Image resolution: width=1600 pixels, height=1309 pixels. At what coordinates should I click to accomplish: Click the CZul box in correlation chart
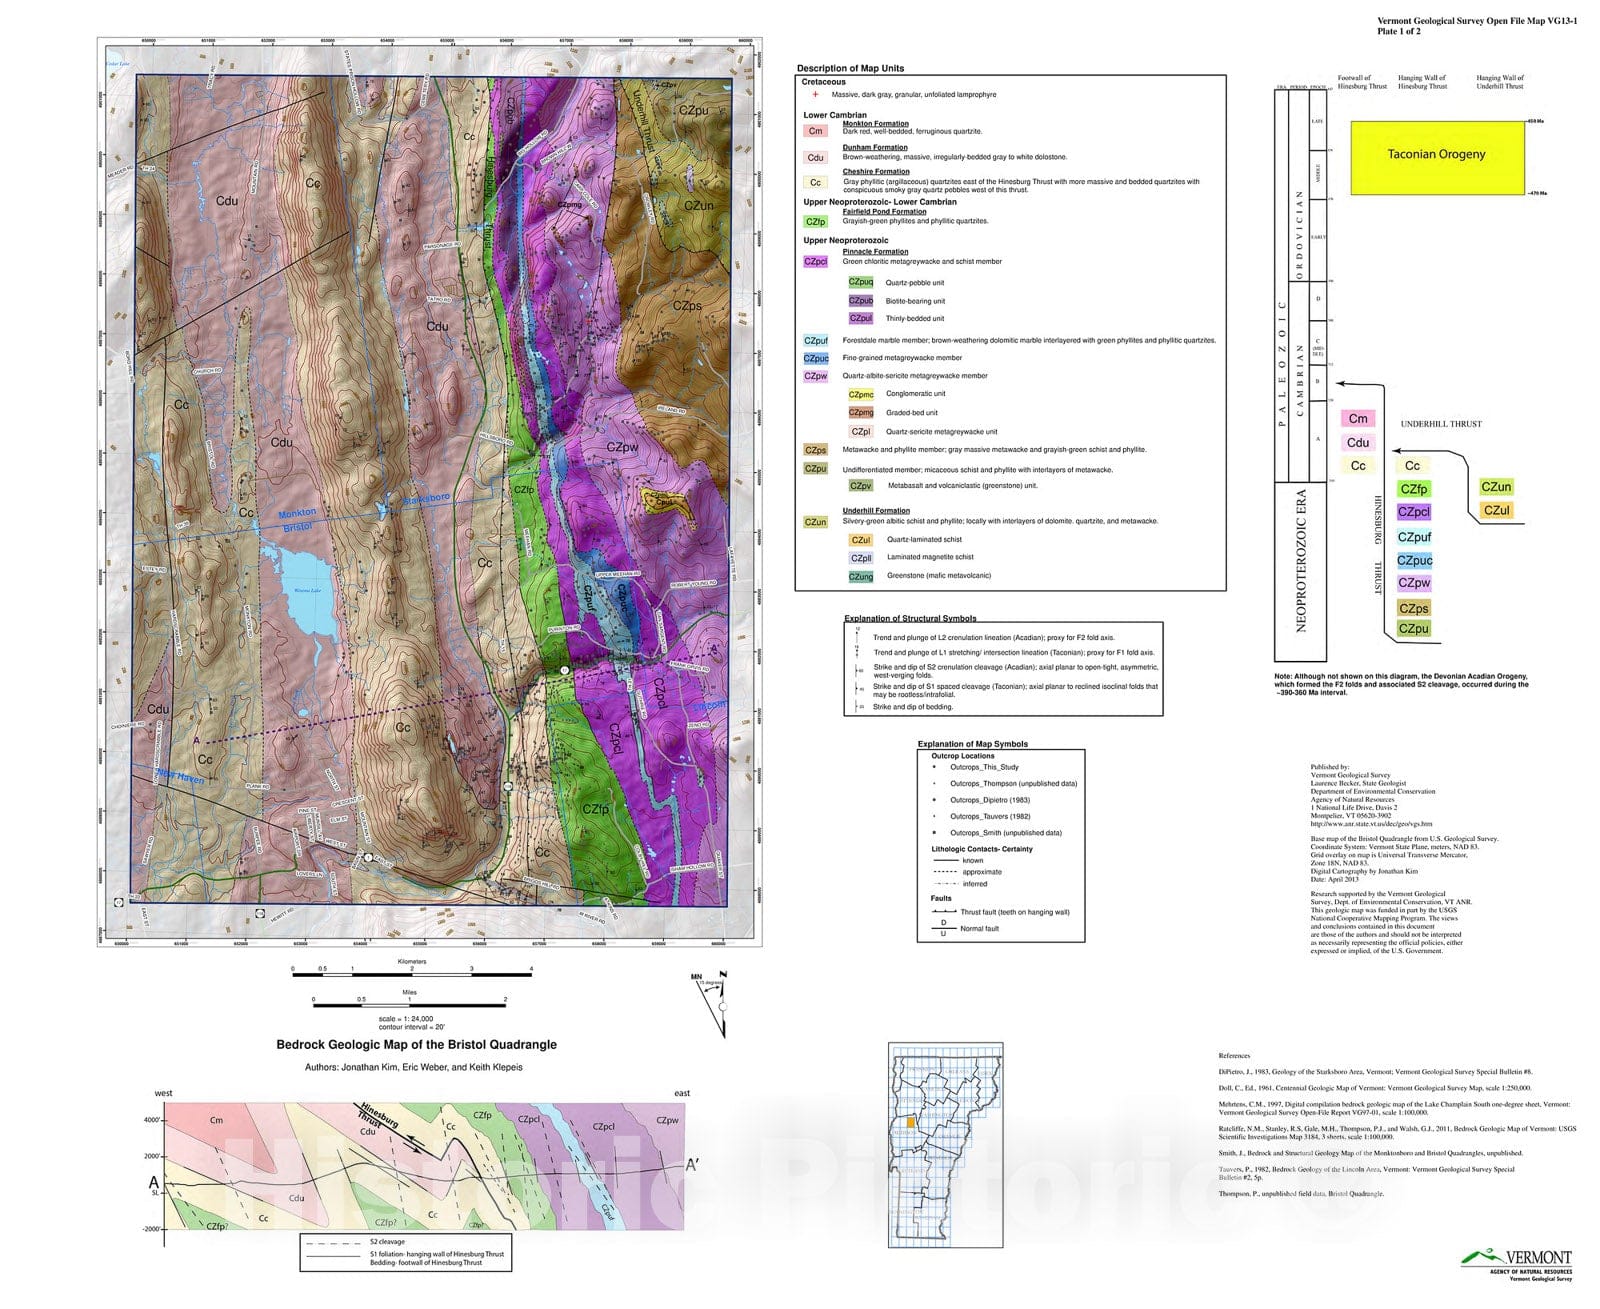point(1496,511)
